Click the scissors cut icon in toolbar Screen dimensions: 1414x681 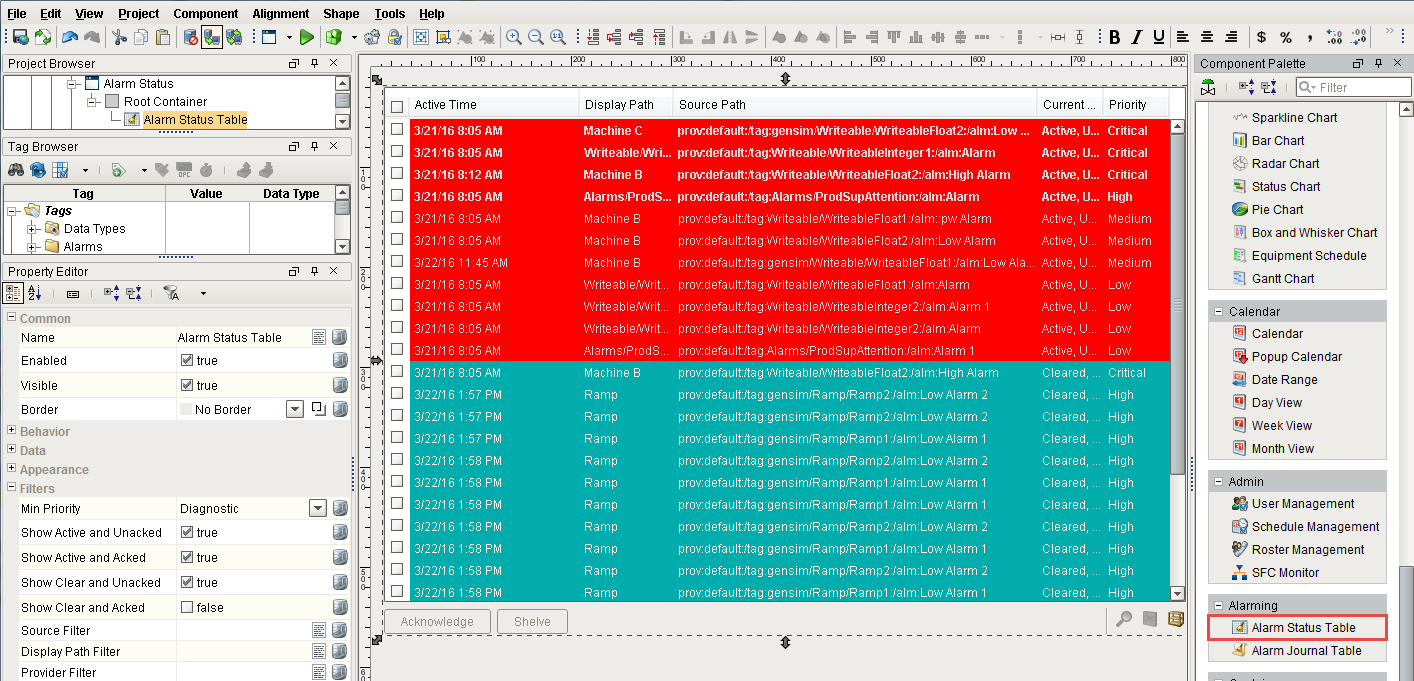119,37
